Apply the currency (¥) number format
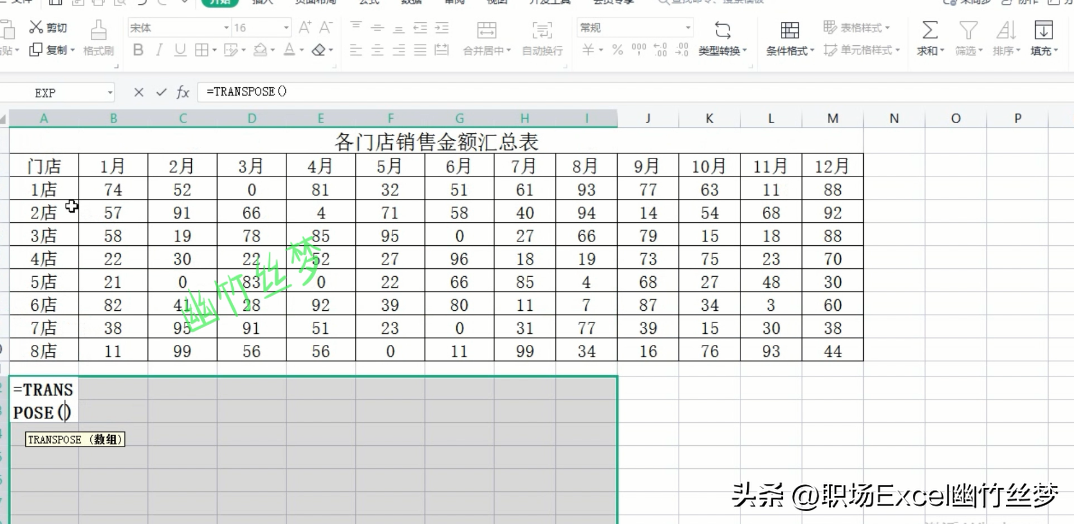 click(x=588, y=50)
